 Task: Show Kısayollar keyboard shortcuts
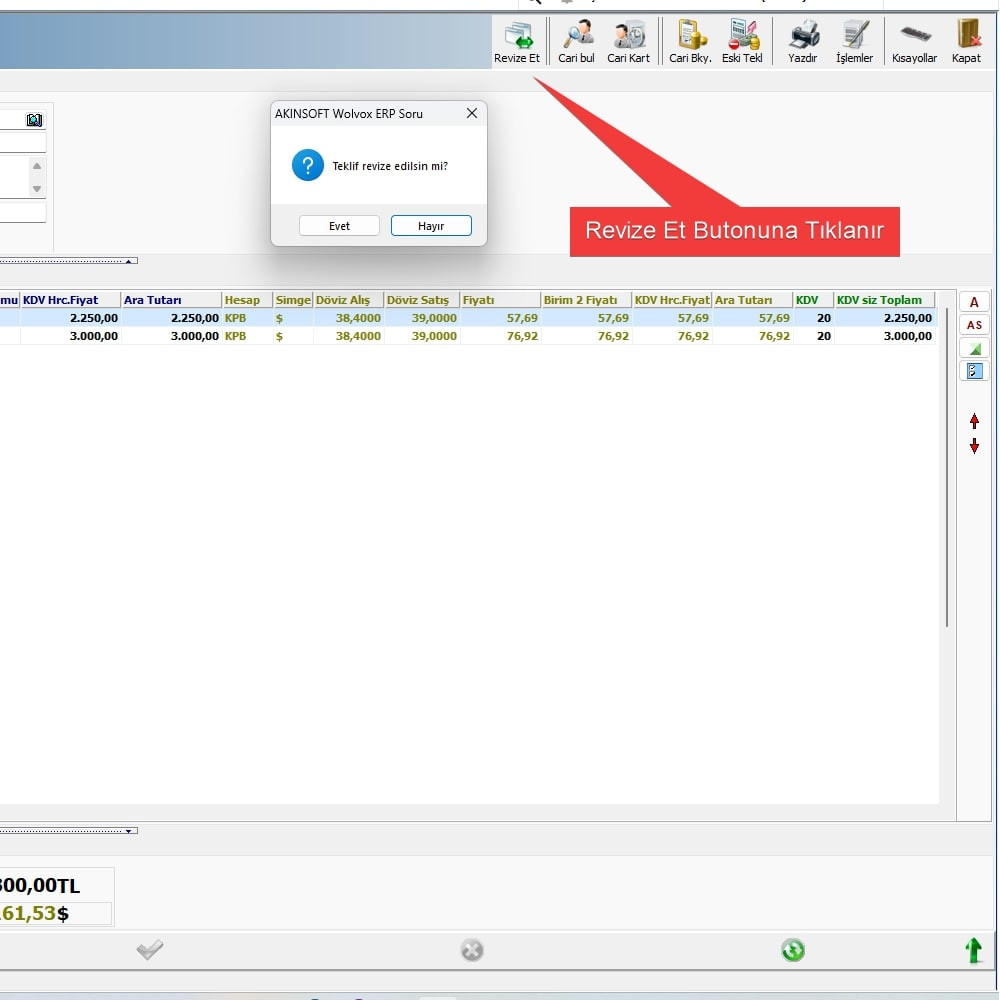click(914, 38)
